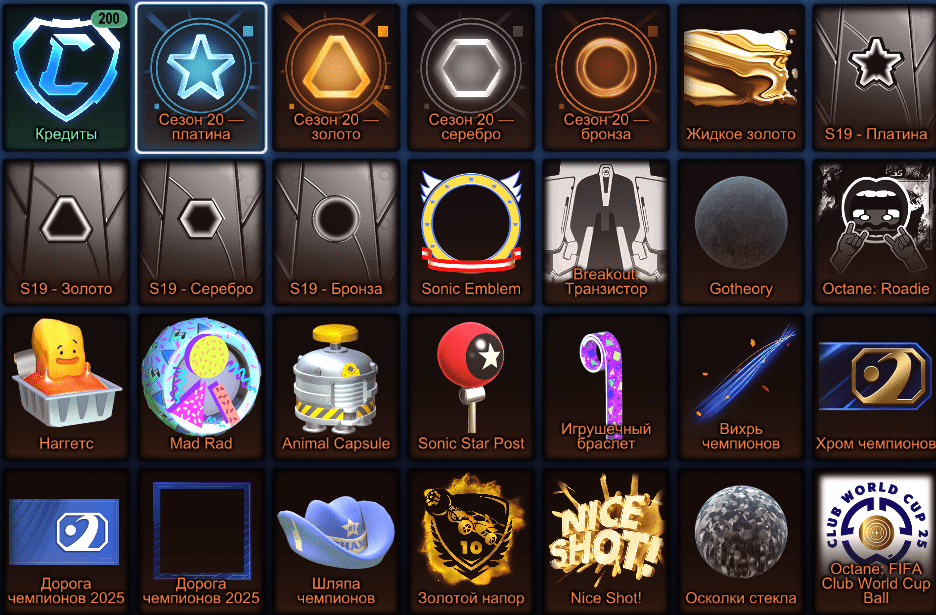This screenshot has height=615, width=936.
Task: Pick the Mad Rad wheel
Action: [201, 387]
